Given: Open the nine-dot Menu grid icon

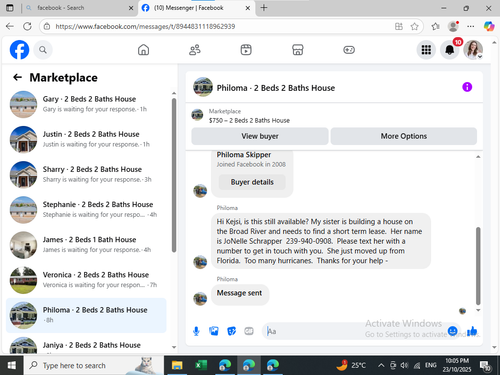Looking at the screenshot, I should [x=426, y=50].
